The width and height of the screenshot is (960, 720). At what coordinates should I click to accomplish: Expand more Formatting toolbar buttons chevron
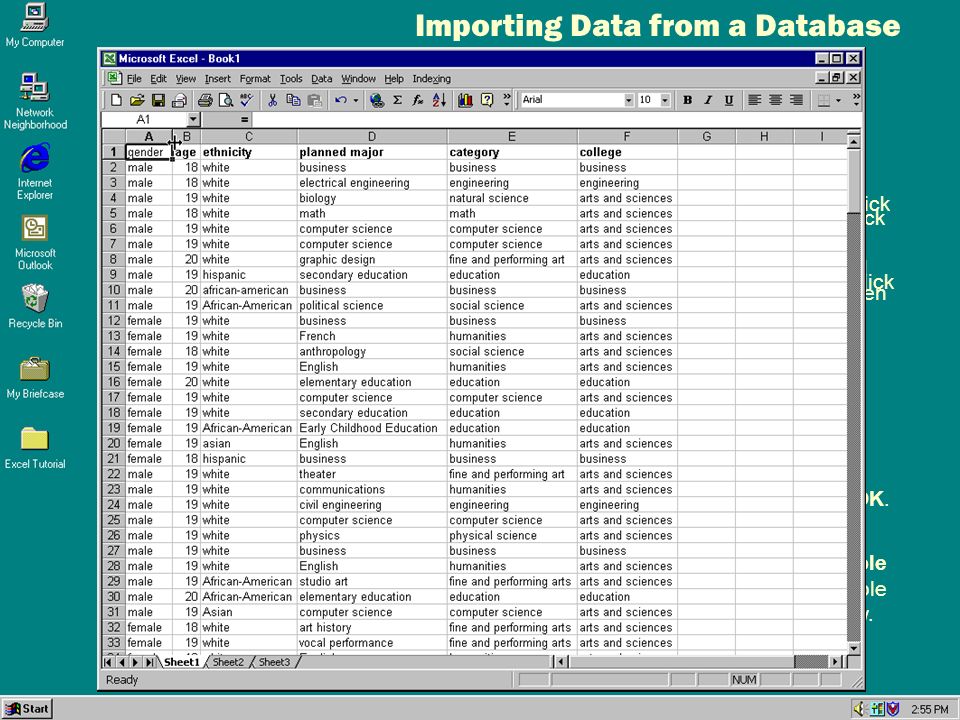tap(856, 100)
